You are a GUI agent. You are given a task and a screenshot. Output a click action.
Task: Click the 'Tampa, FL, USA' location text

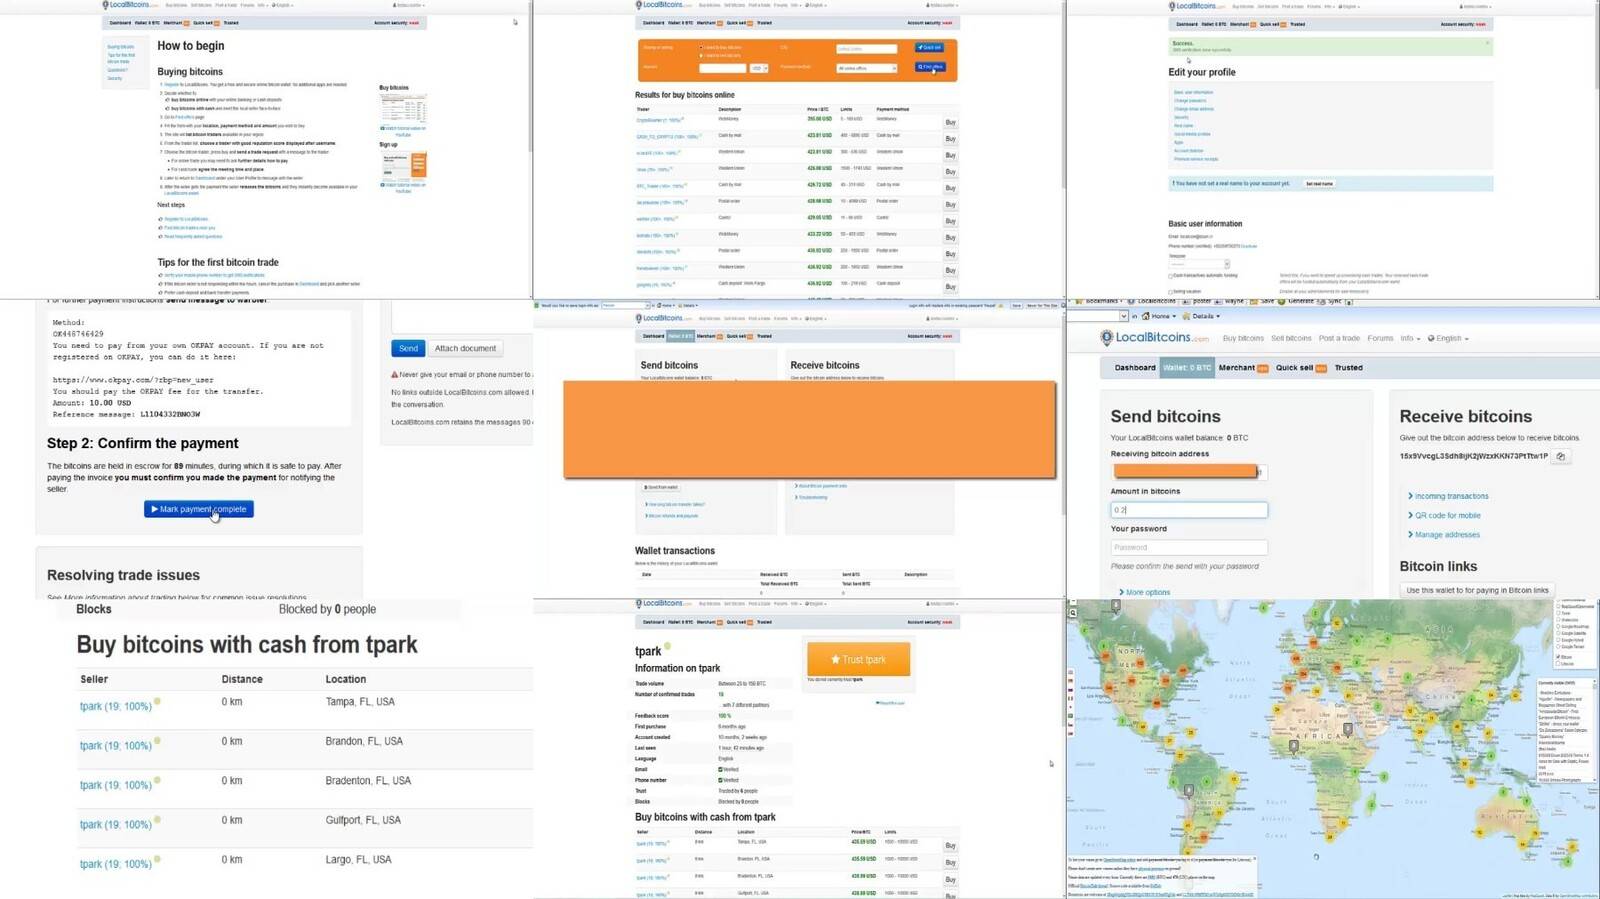(x=360, y=702)
